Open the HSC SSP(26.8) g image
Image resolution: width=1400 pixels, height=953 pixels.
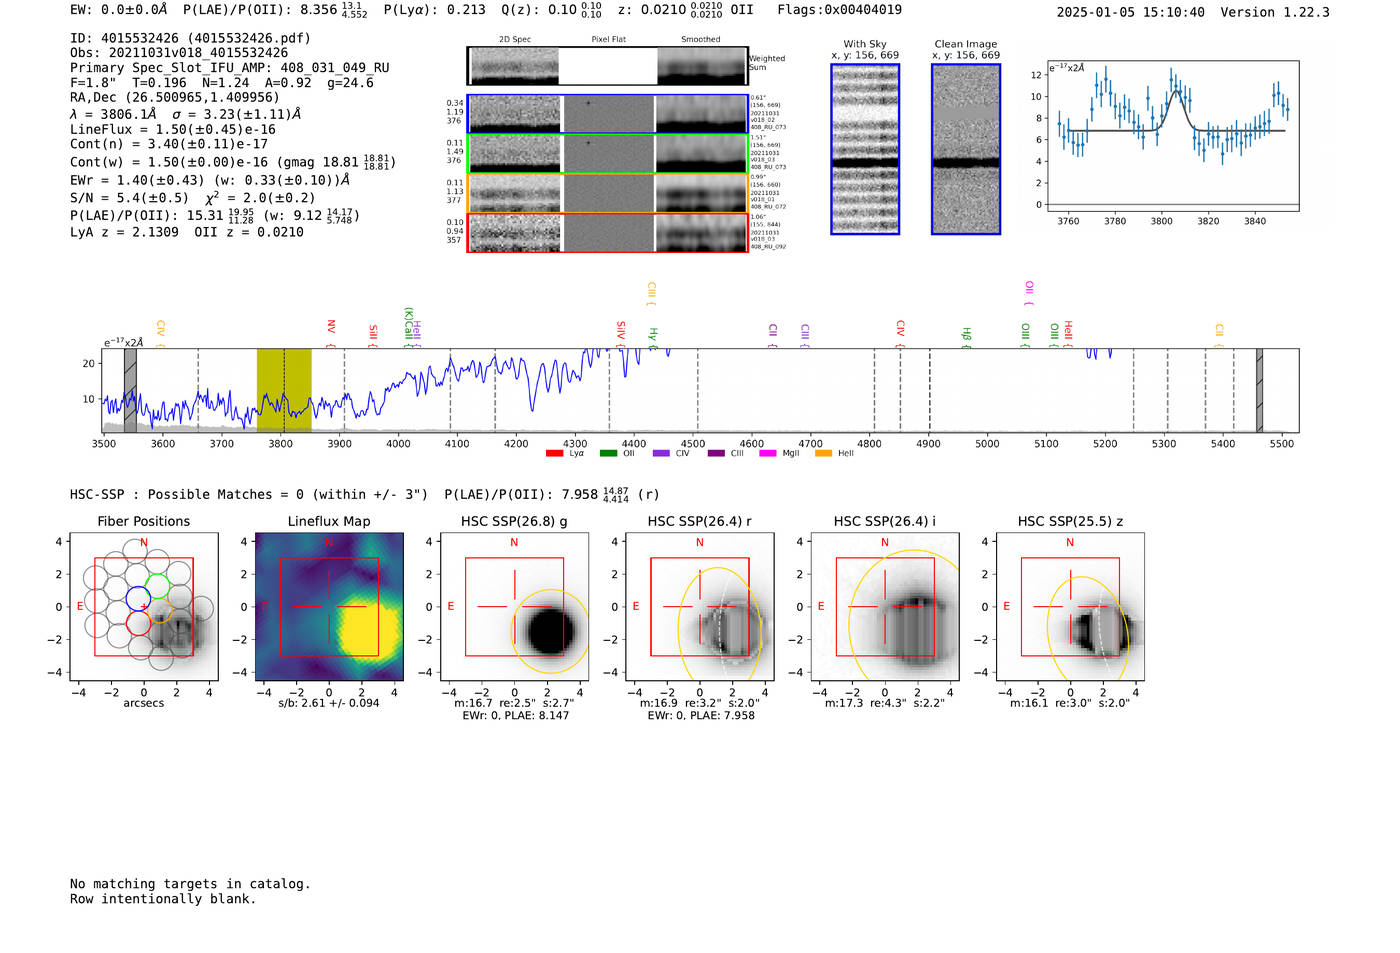pos(514,607)
